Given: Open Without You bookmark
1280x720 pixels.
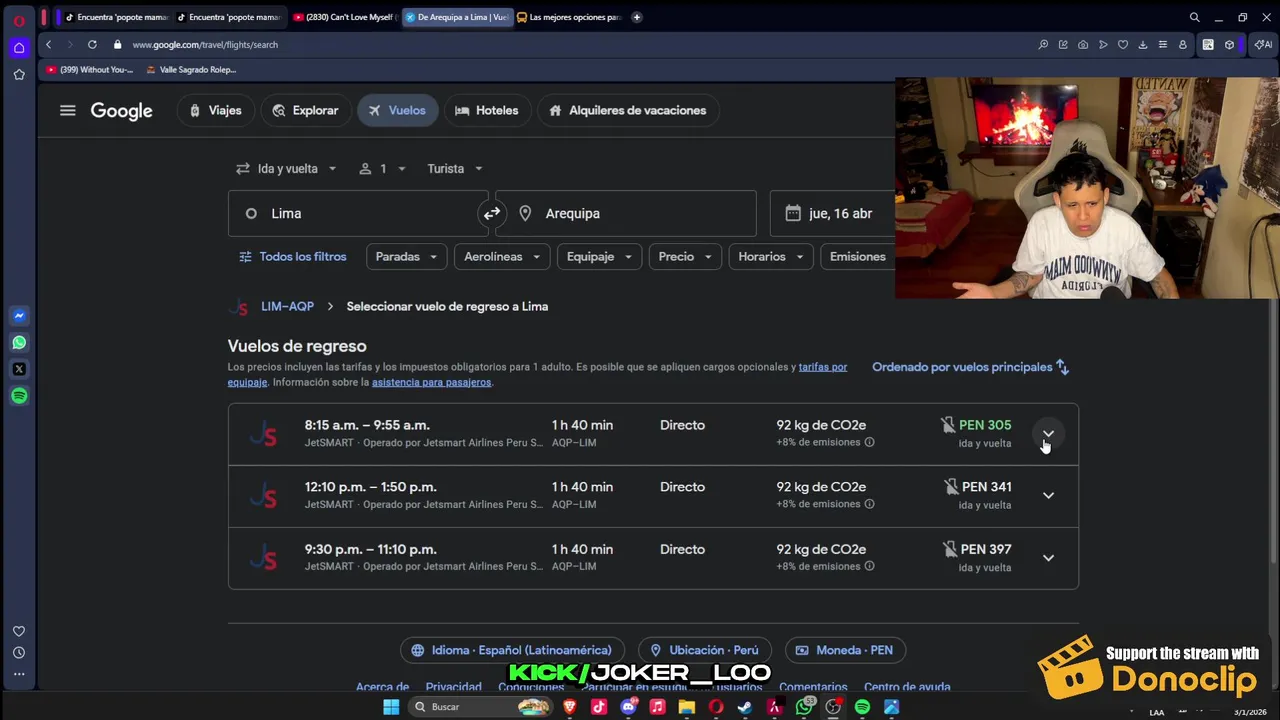Looking at the screenshot, I should coord(90,70).
